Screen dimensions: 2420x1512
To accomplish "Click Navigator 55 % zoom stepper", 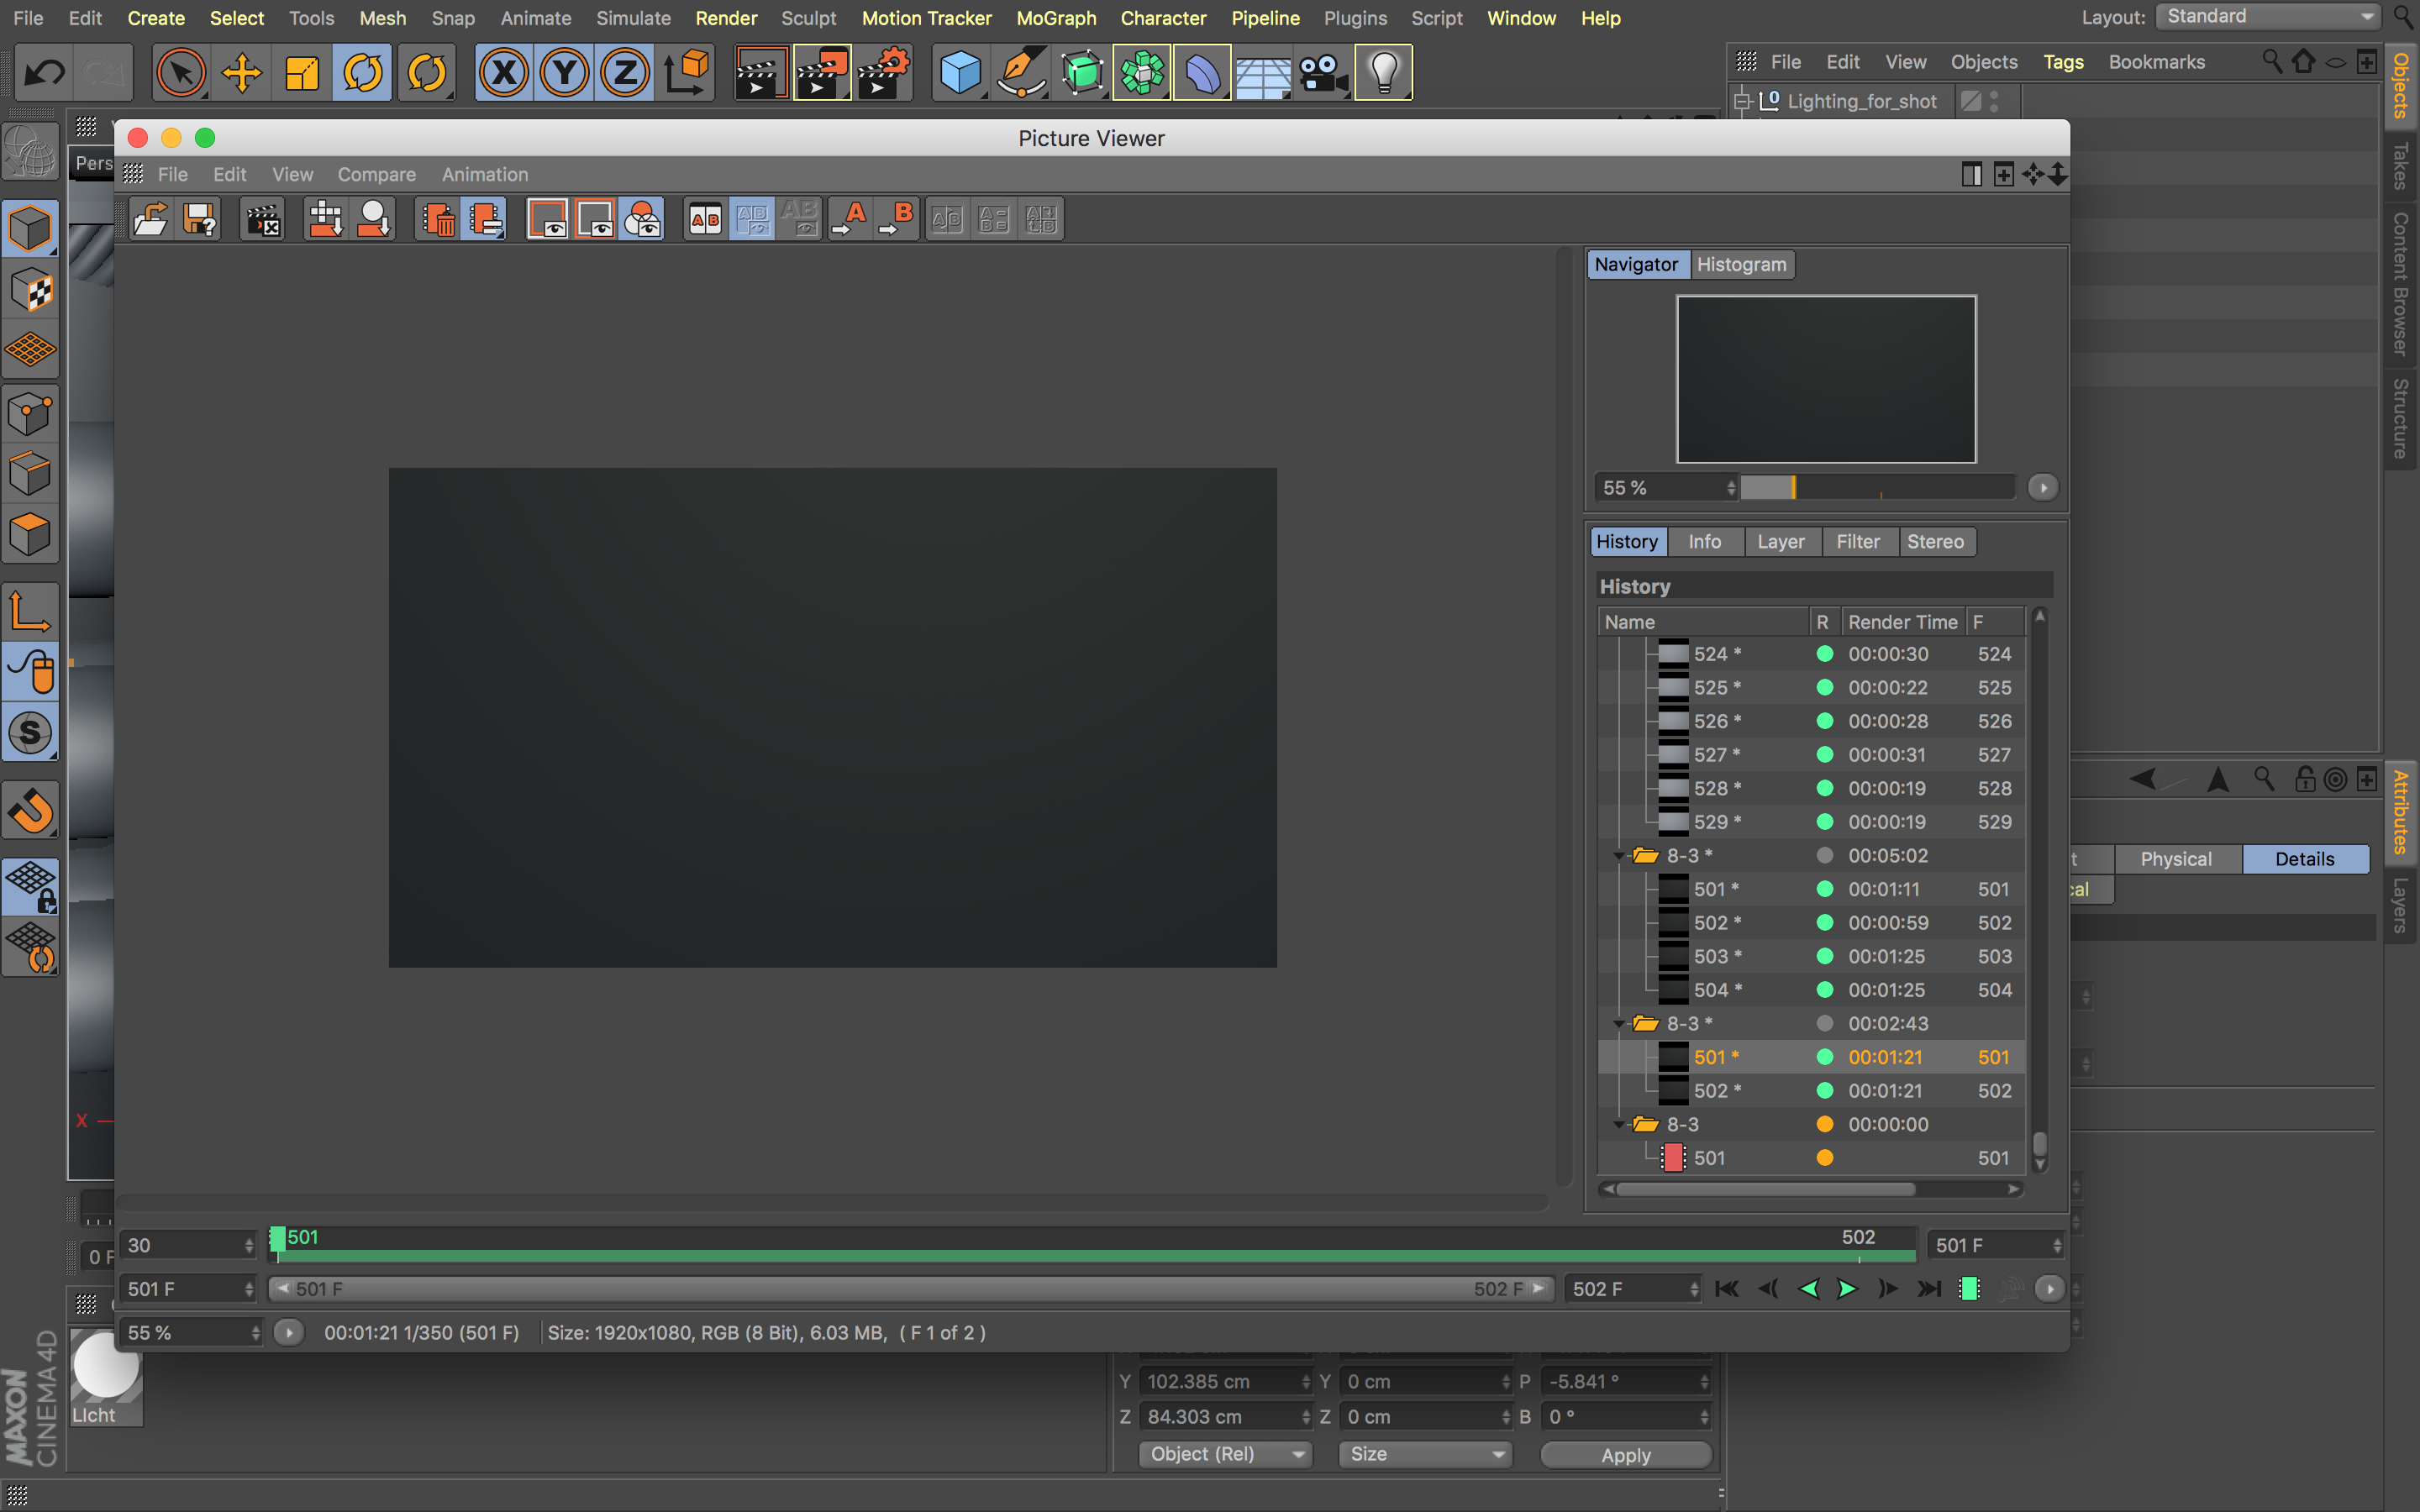I will [1731, 488].
